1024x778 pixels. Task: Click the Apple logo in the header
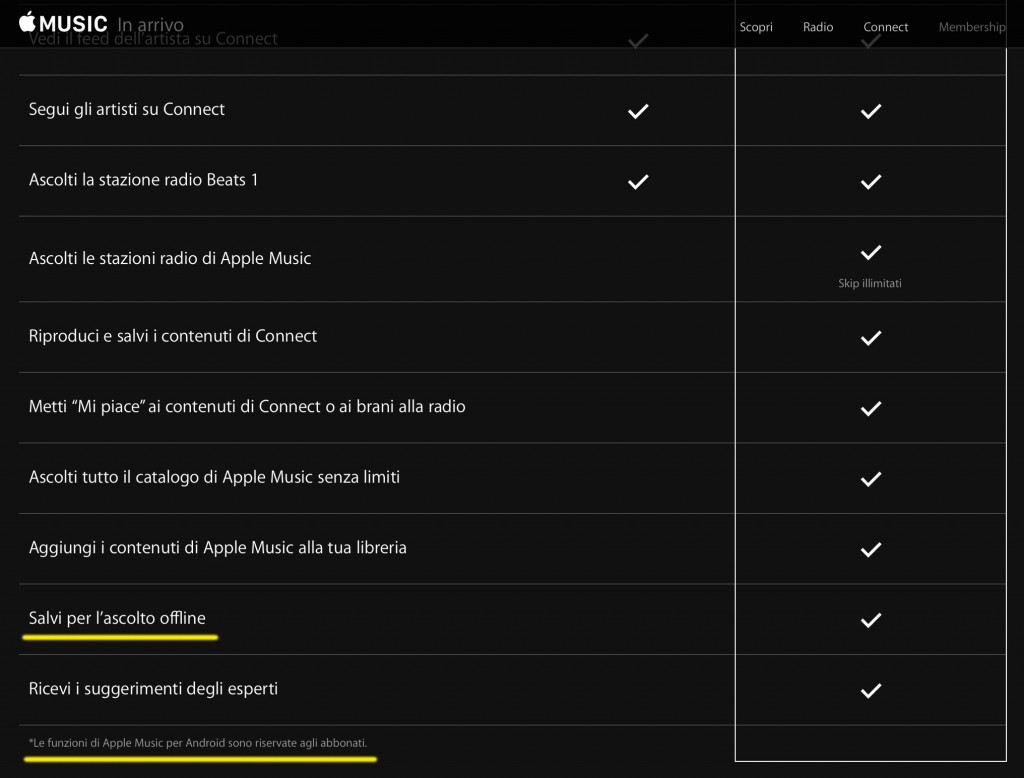[x=28, y=23]
